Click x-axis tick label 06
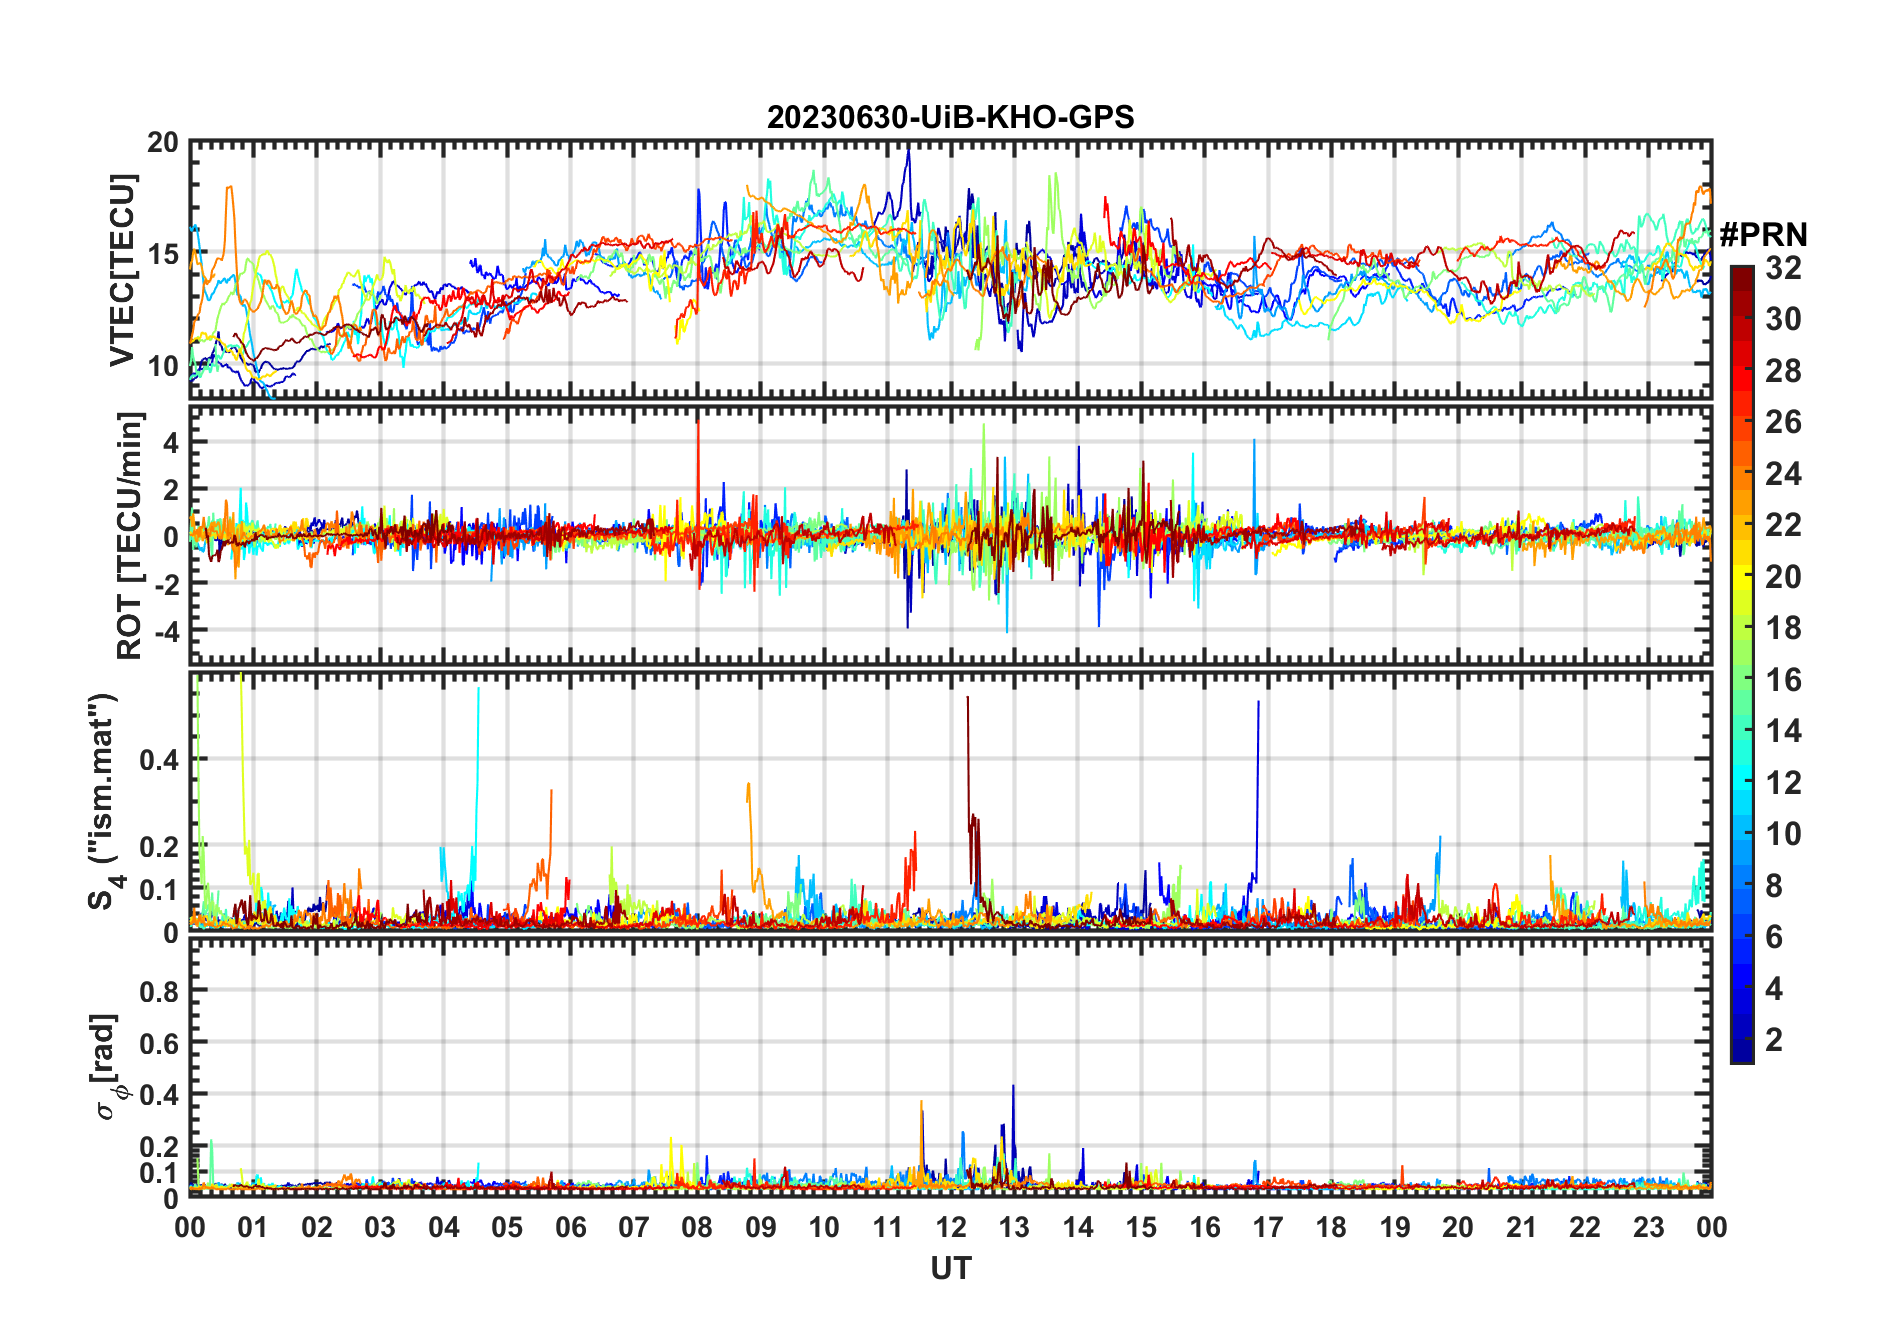 571,1226
